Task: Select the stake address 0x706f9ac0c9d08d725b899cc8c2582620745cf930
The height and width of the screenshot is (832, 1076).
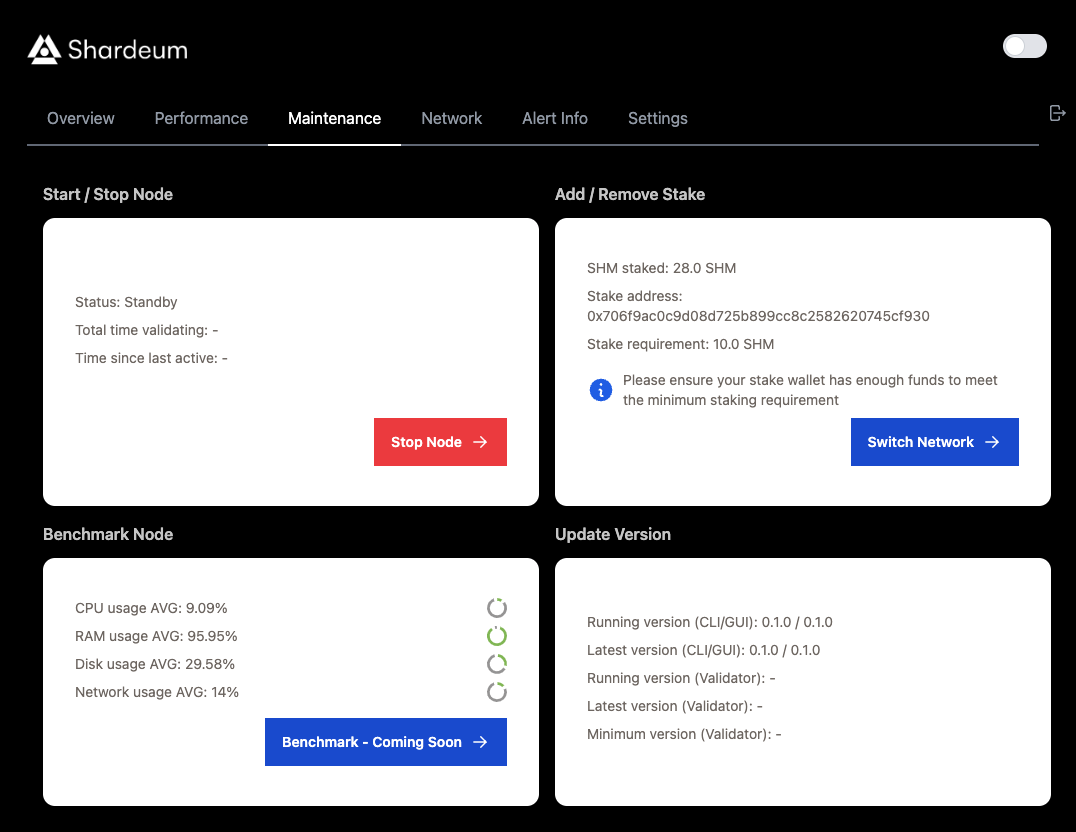Action: [x=758, y=316]
